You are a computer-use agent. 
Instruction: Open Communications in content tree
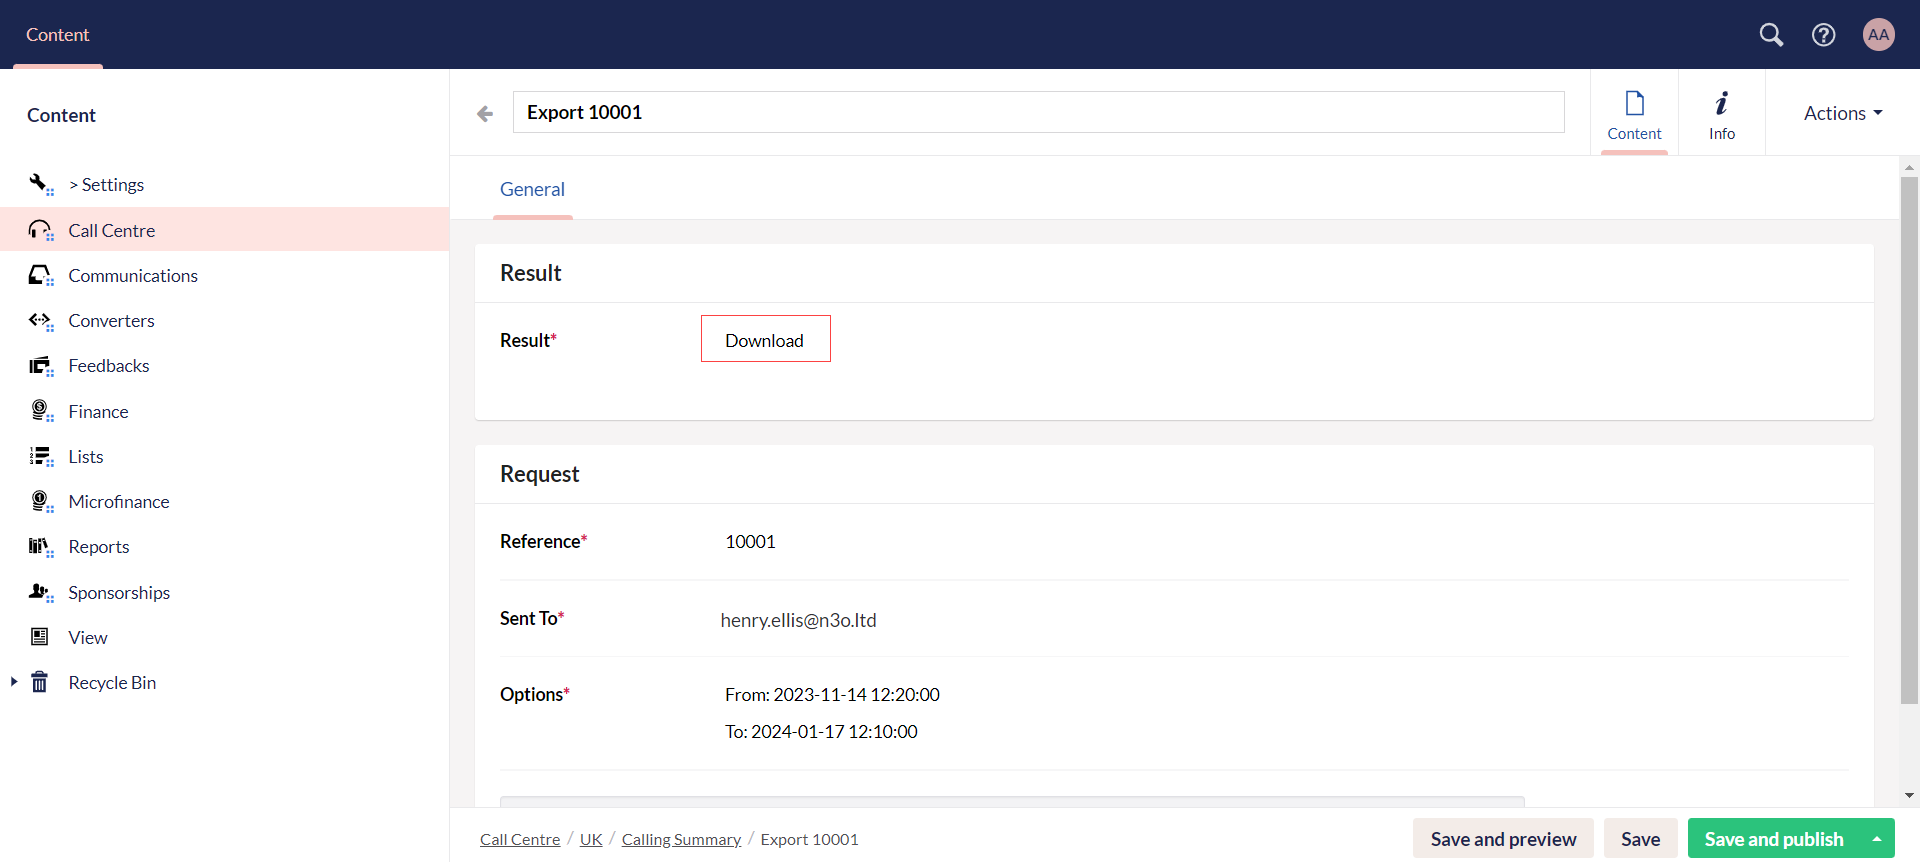coord(133,275)
